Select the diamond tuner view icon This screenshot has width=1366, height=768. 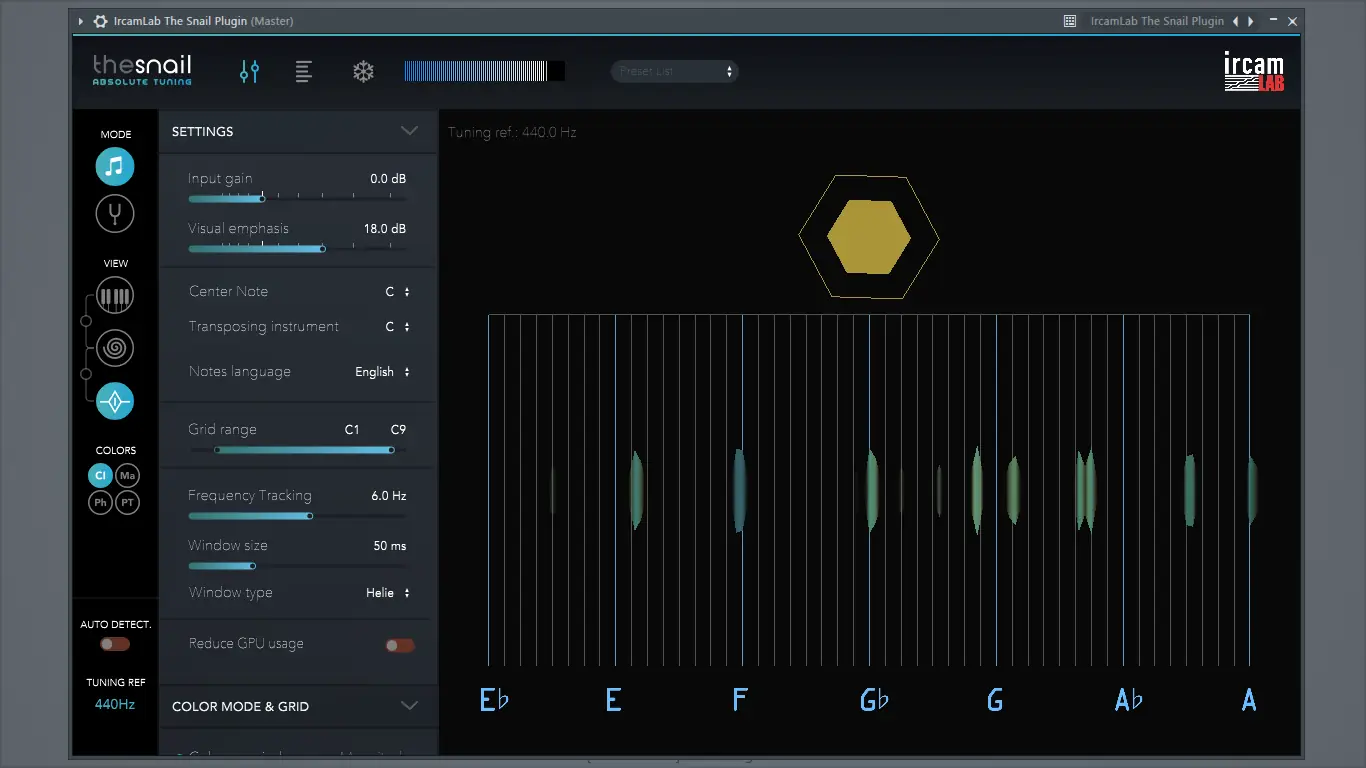tap(115, 401)
